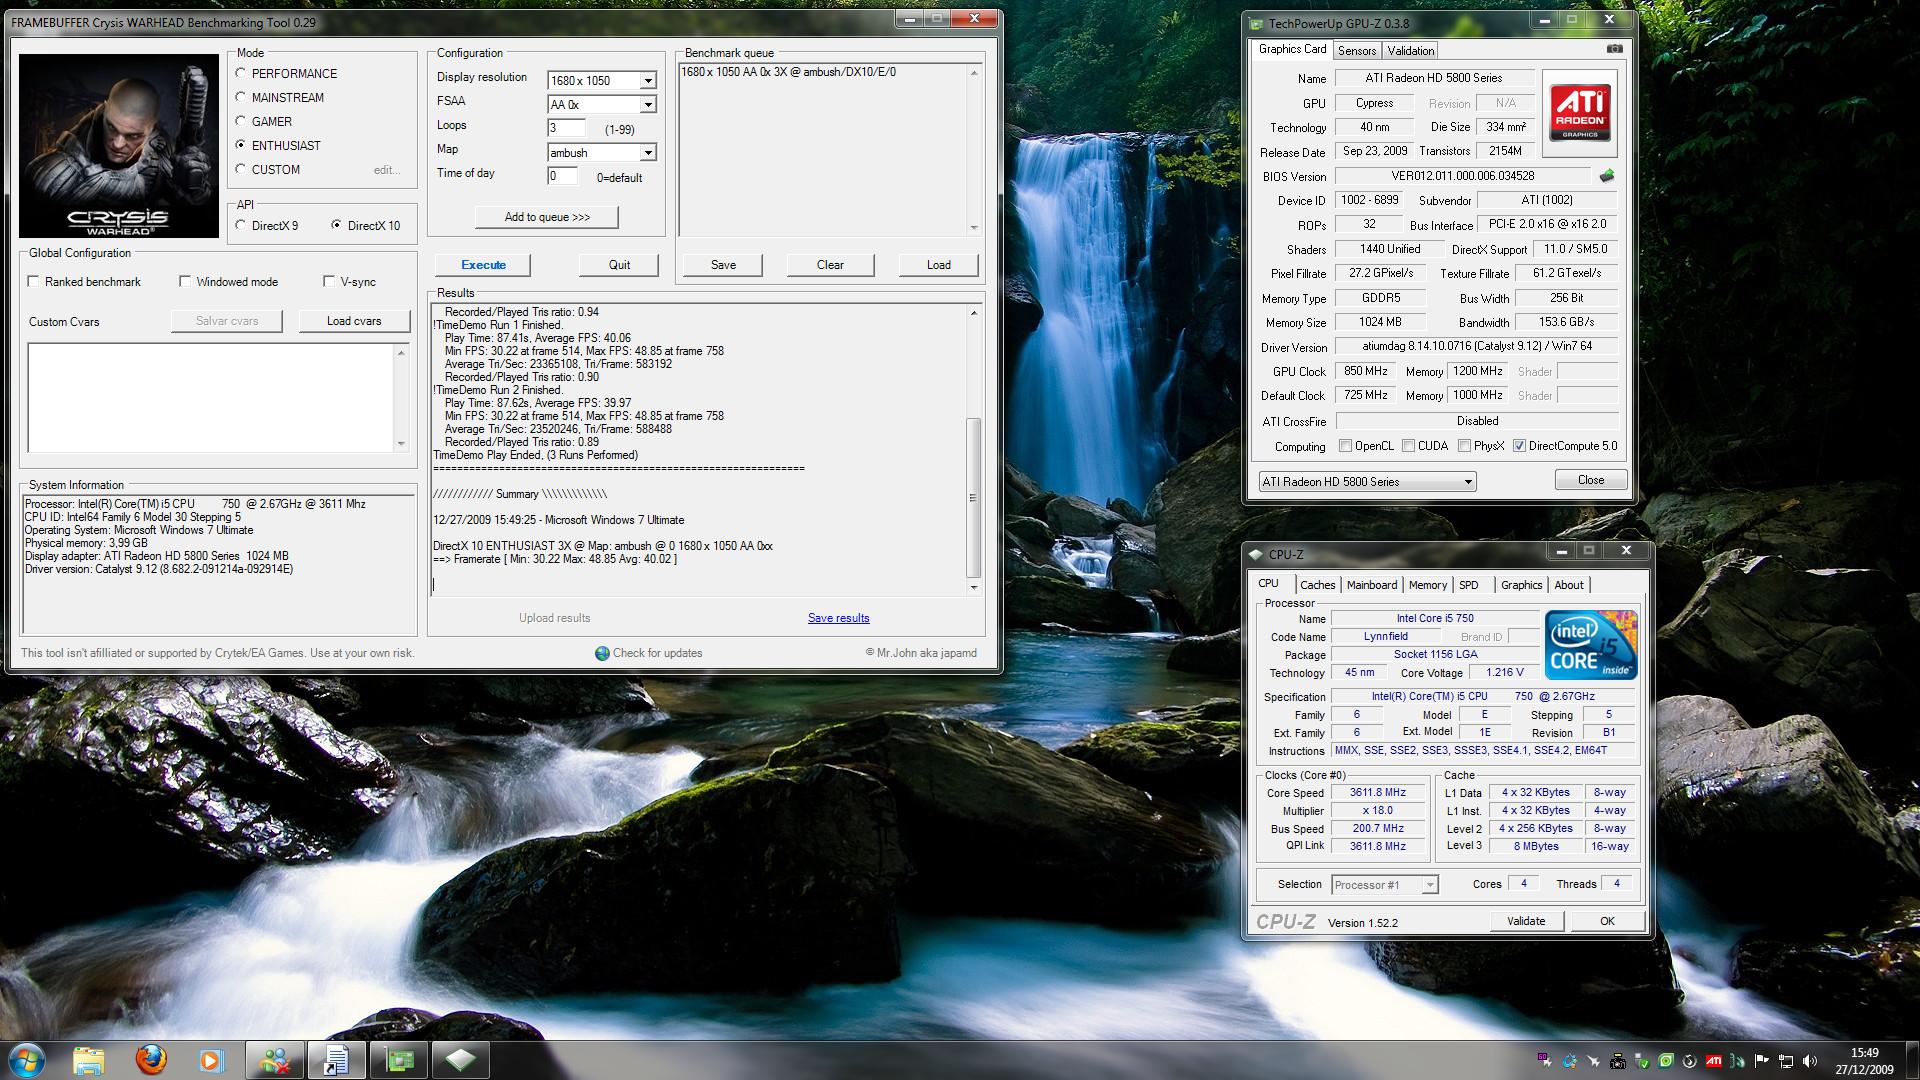Click the Loops input field
The image size is (1920, 1080).
[x=566, y=128]
